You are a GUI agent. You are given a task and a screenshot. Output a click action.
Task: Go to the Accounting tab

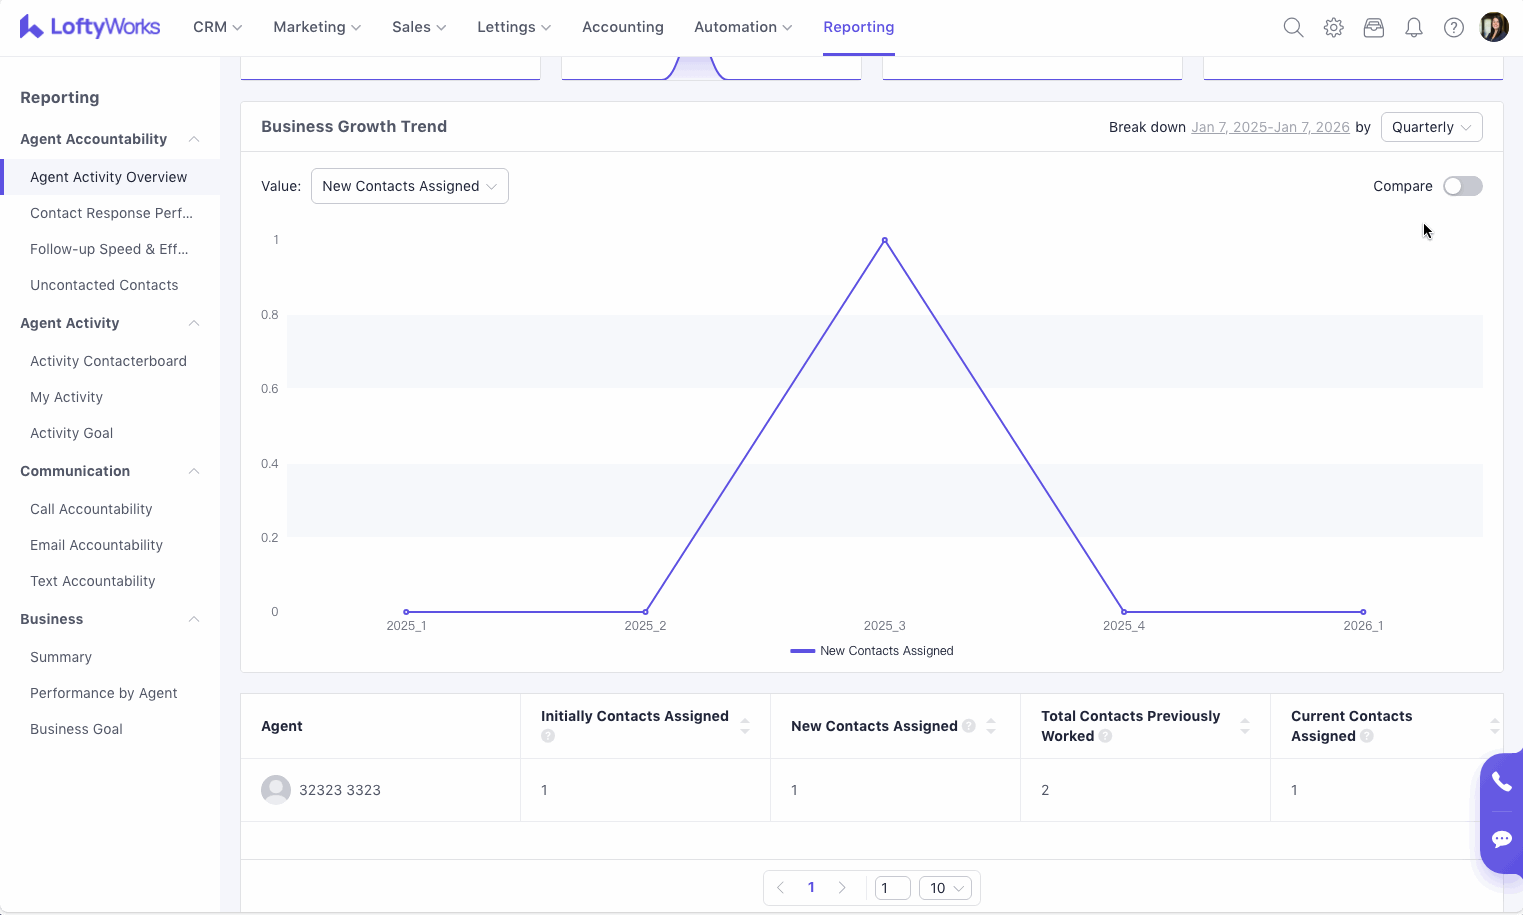click(622, 27)
